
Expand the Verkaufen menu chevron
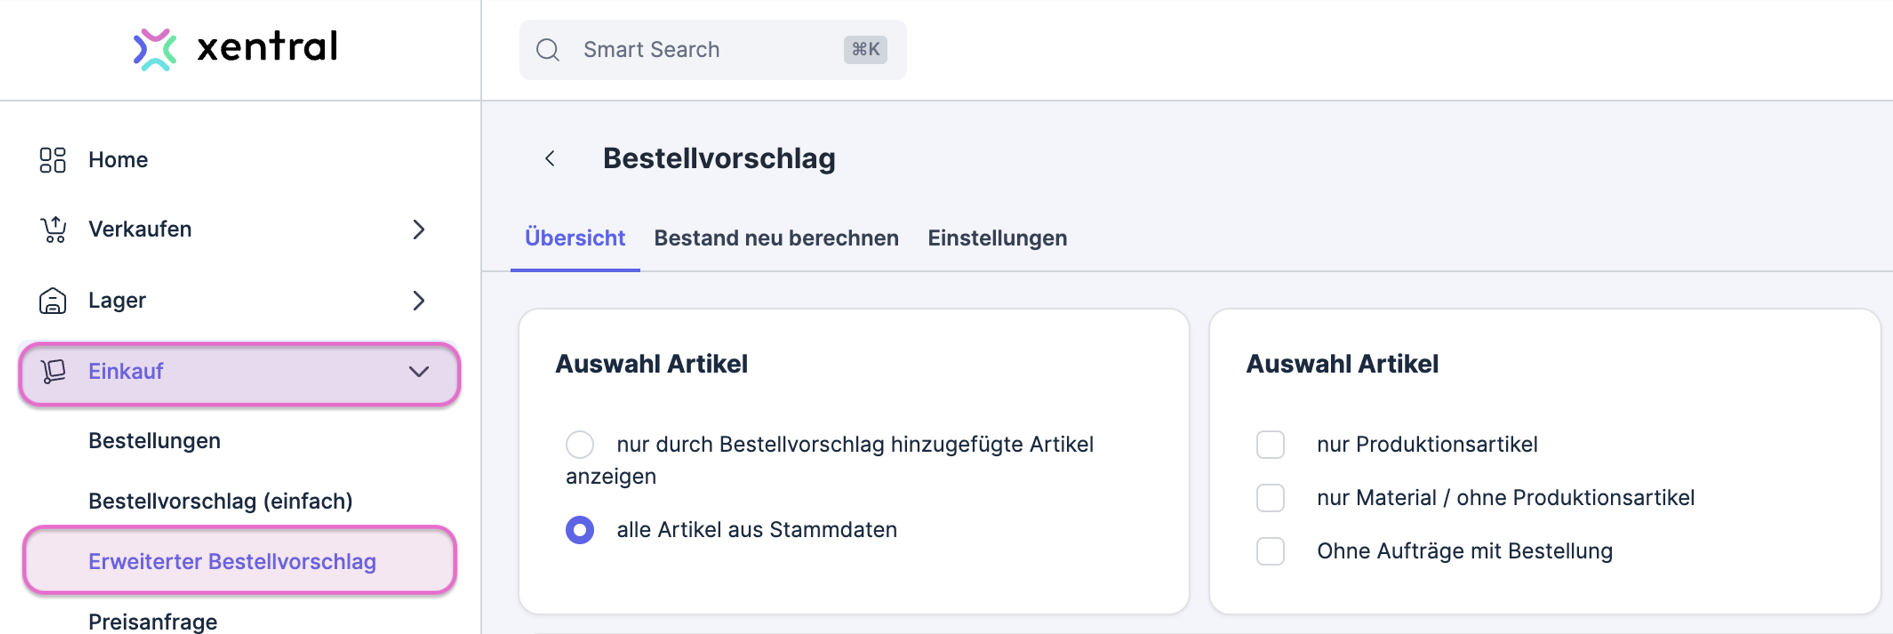click(x=419, y=229)
